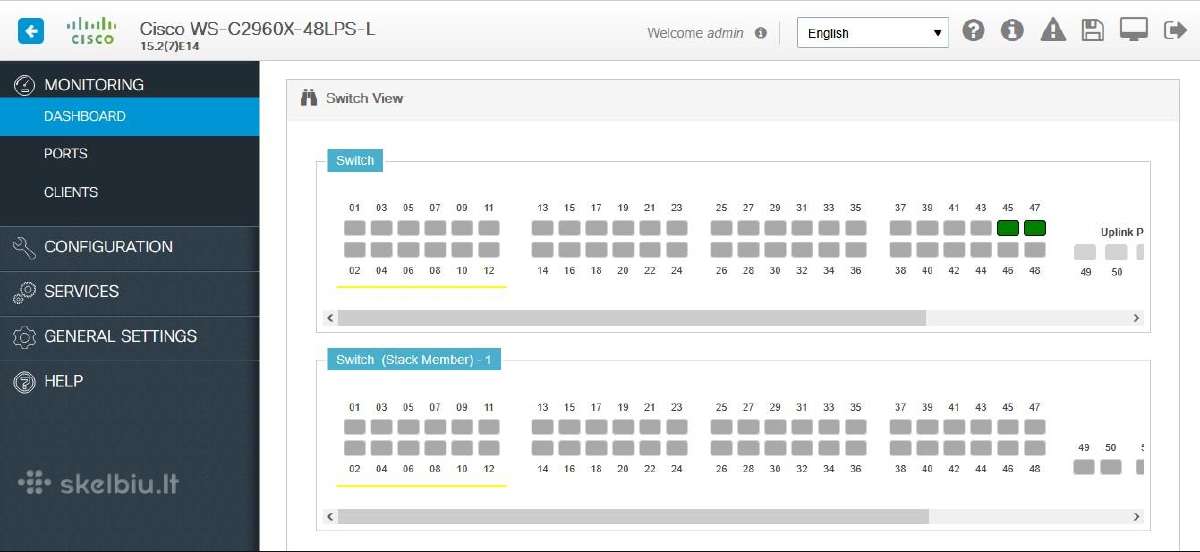Click the Switch View binoculars icon
Screen dimensions: 1200x552
click(x=309, y=98)
